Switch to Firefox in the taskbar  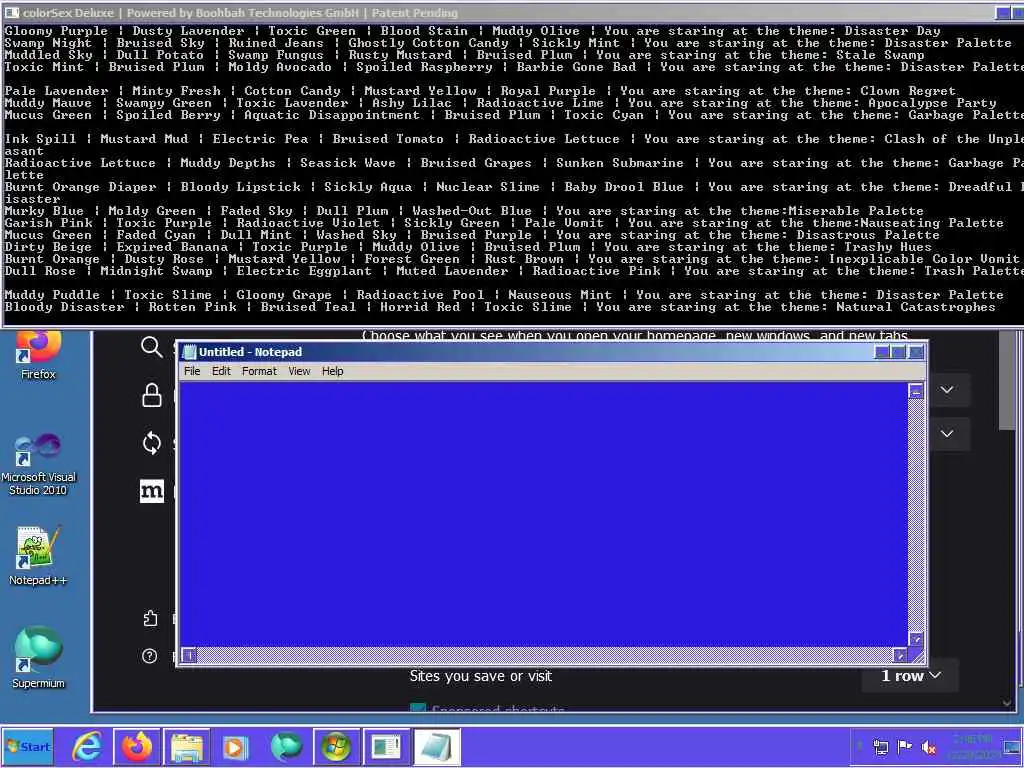click(136, 747)
